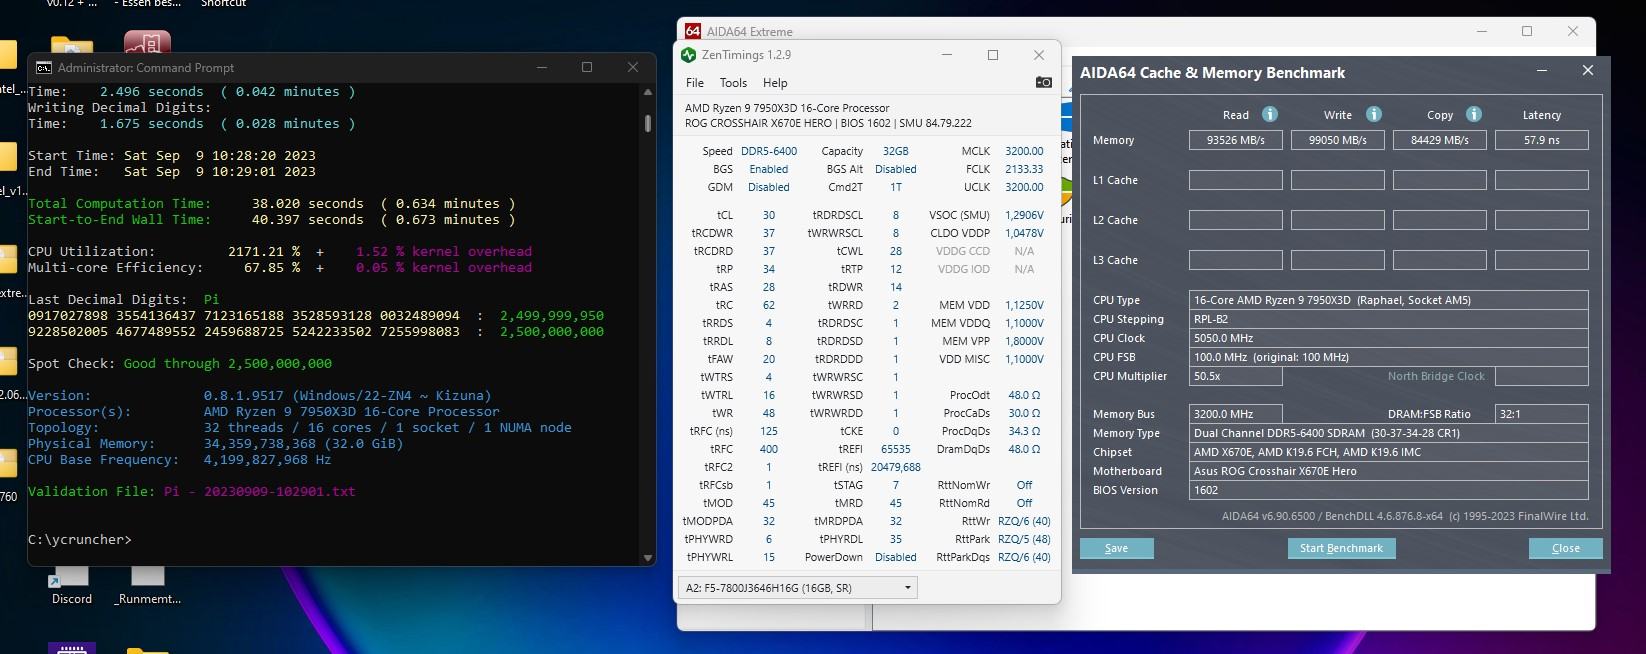Click the CPU Multiplier value 50.5x
1646x654 pixels.
tap(1236, 376)
